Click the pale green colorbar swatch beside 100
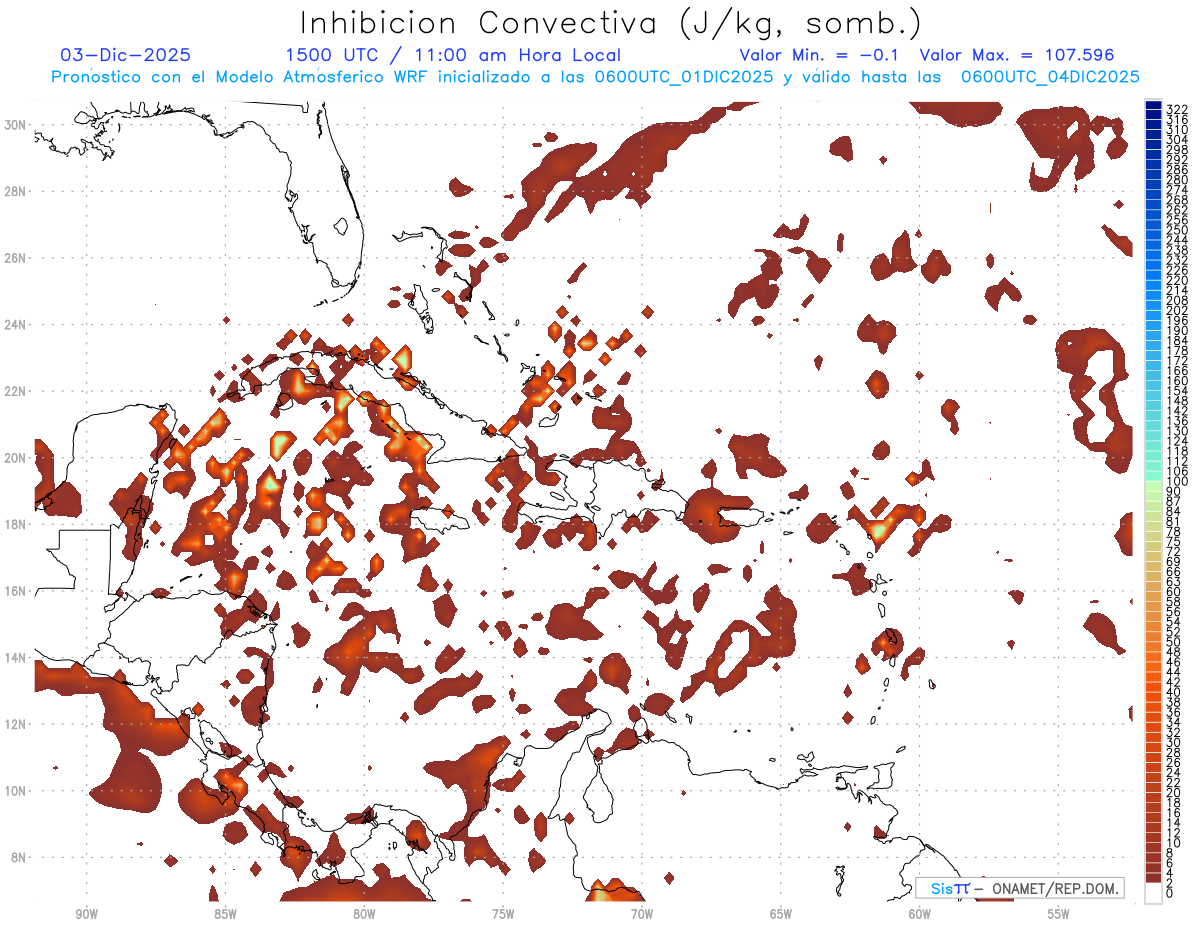1200x927 pixels. coord(1153,484)
